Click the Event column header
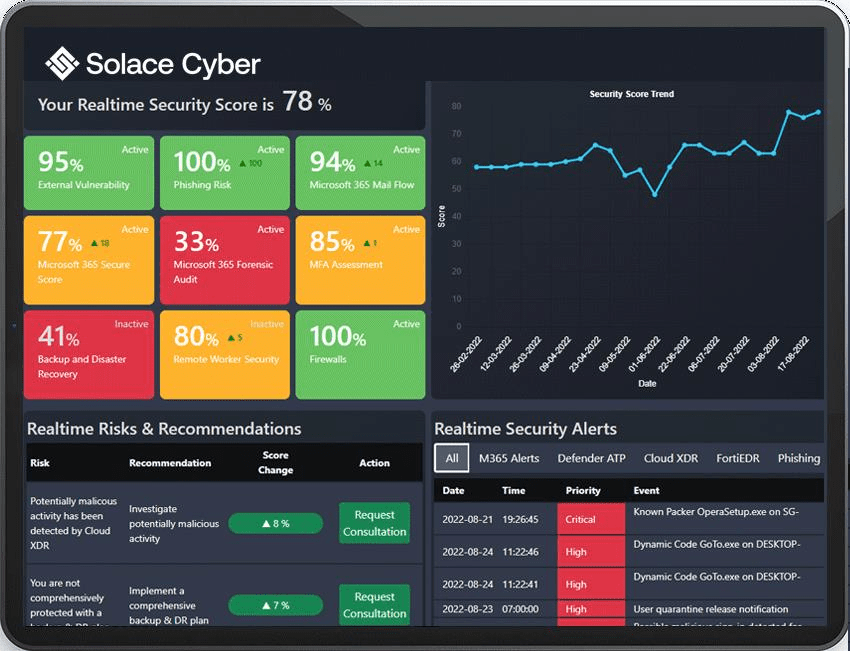This screenshot has width=850, height=651. [646, 491]
